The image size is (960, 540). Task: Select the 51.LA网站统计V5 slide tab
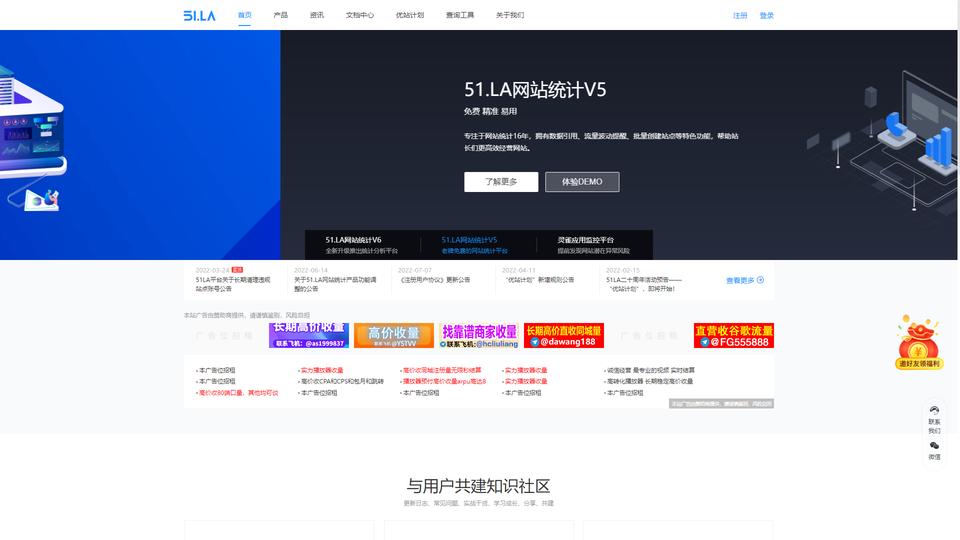coord(474,245)
